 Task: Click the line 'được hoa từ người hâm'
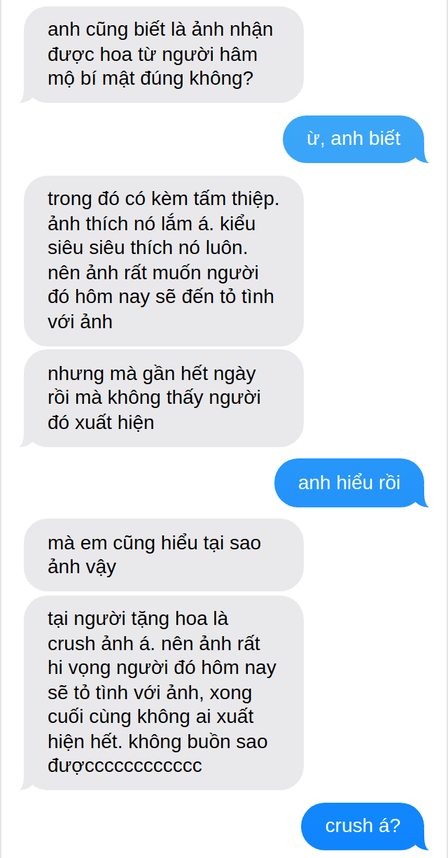click(x=152, y=55)
